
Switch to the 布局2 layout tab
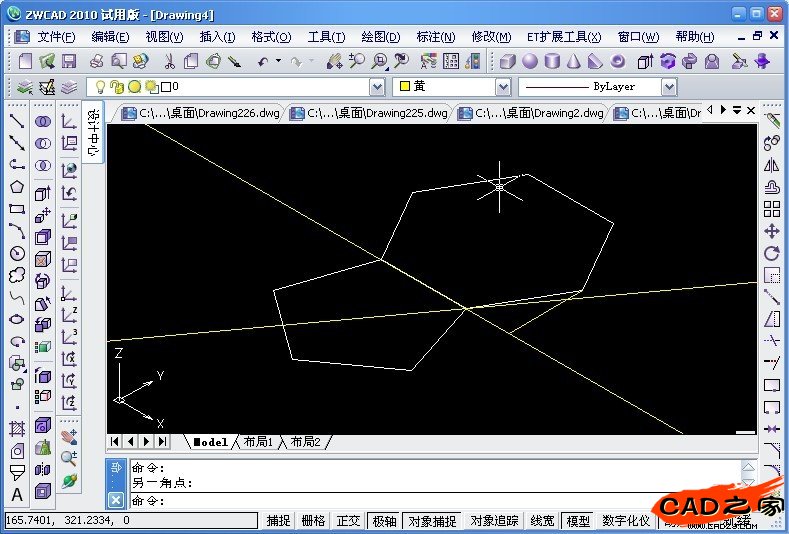(x=305, y=442)
